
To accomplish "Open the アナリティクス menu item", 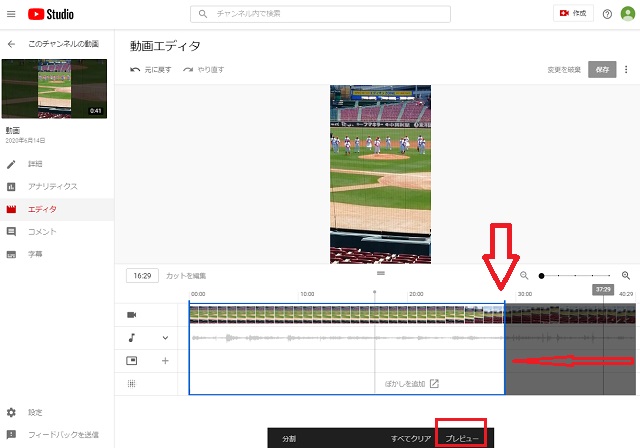I will 53,186.
